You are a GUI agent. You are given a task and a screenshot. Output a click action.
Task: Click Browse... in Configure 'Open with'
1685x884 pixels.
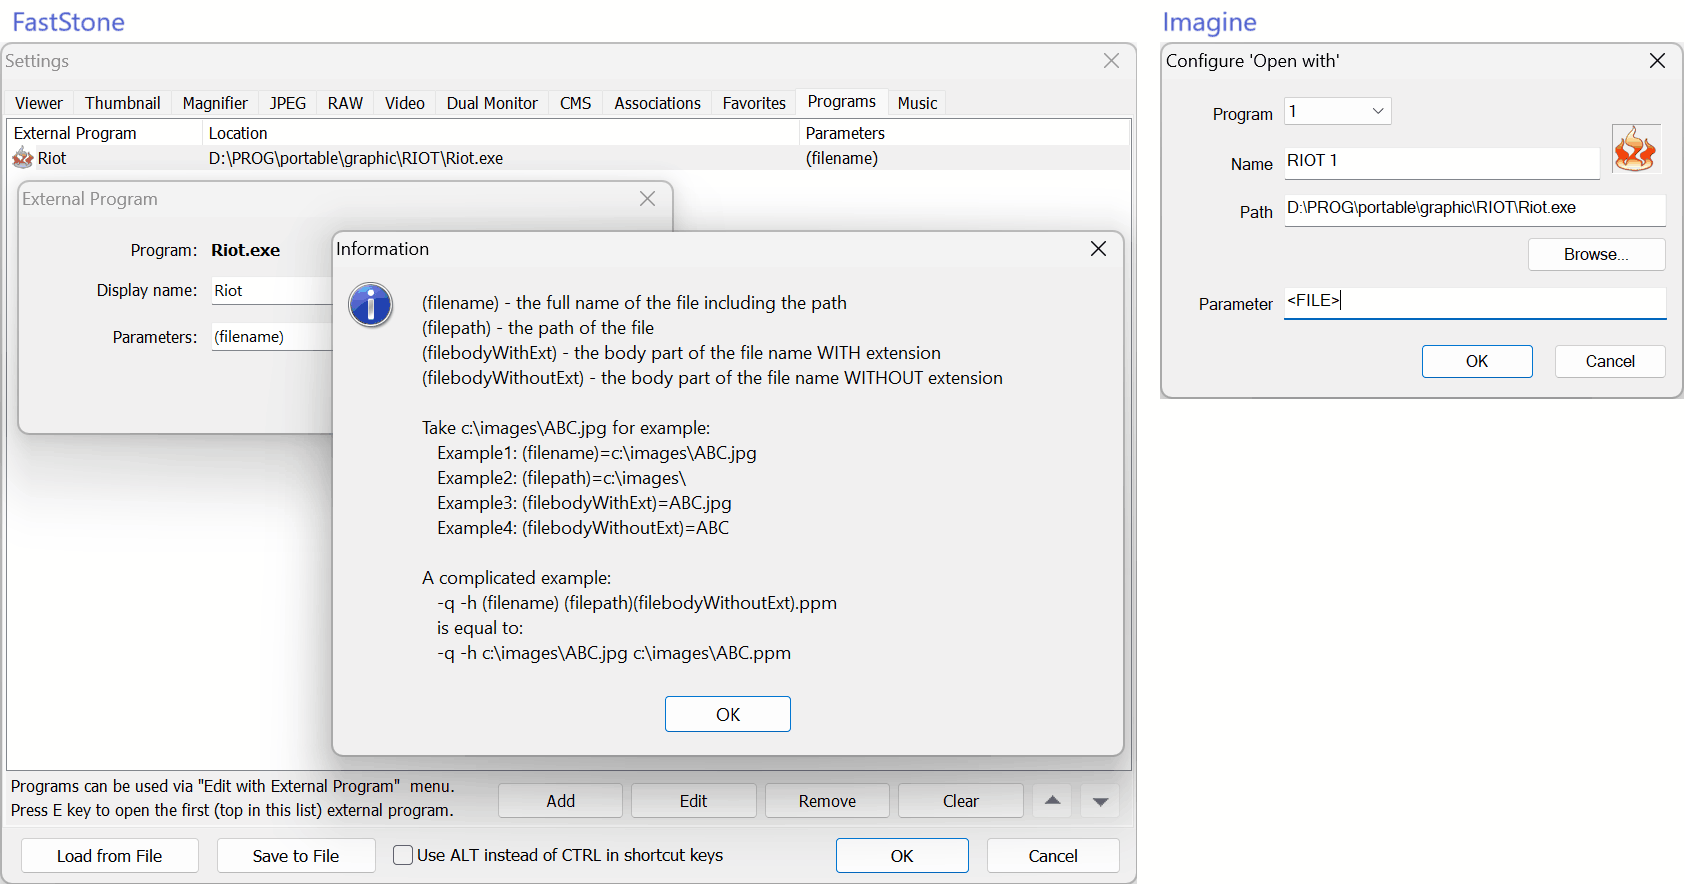click(1596, 254)
